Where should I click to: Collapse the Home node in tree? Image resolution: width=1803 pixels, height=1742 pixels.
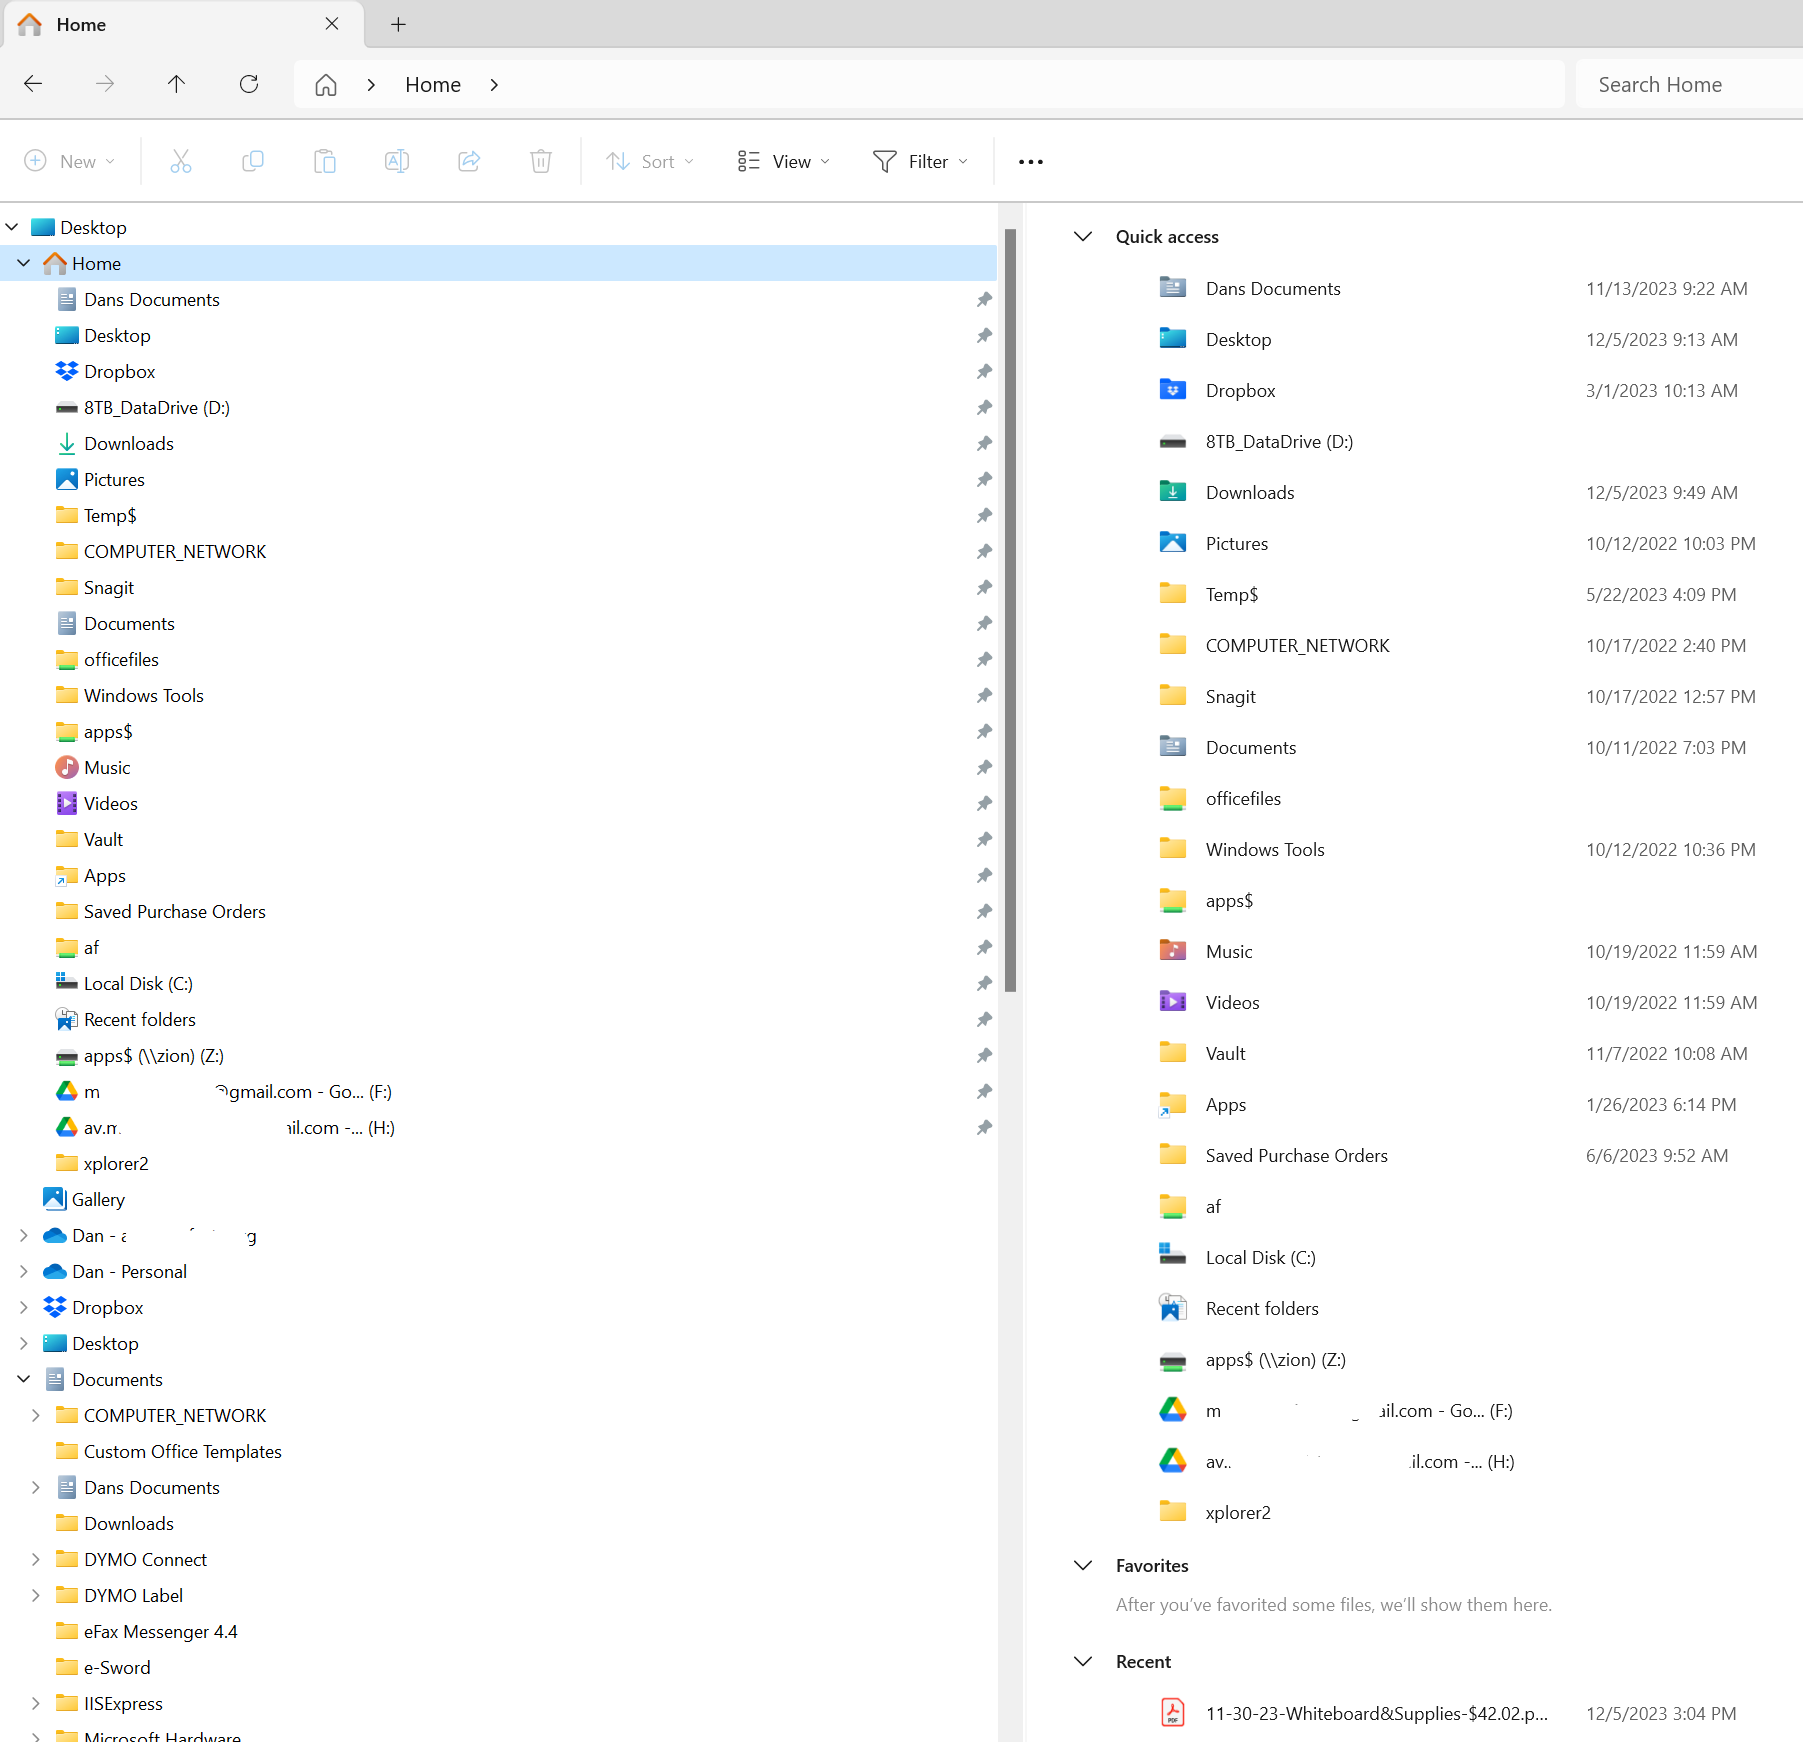point(24,263)
